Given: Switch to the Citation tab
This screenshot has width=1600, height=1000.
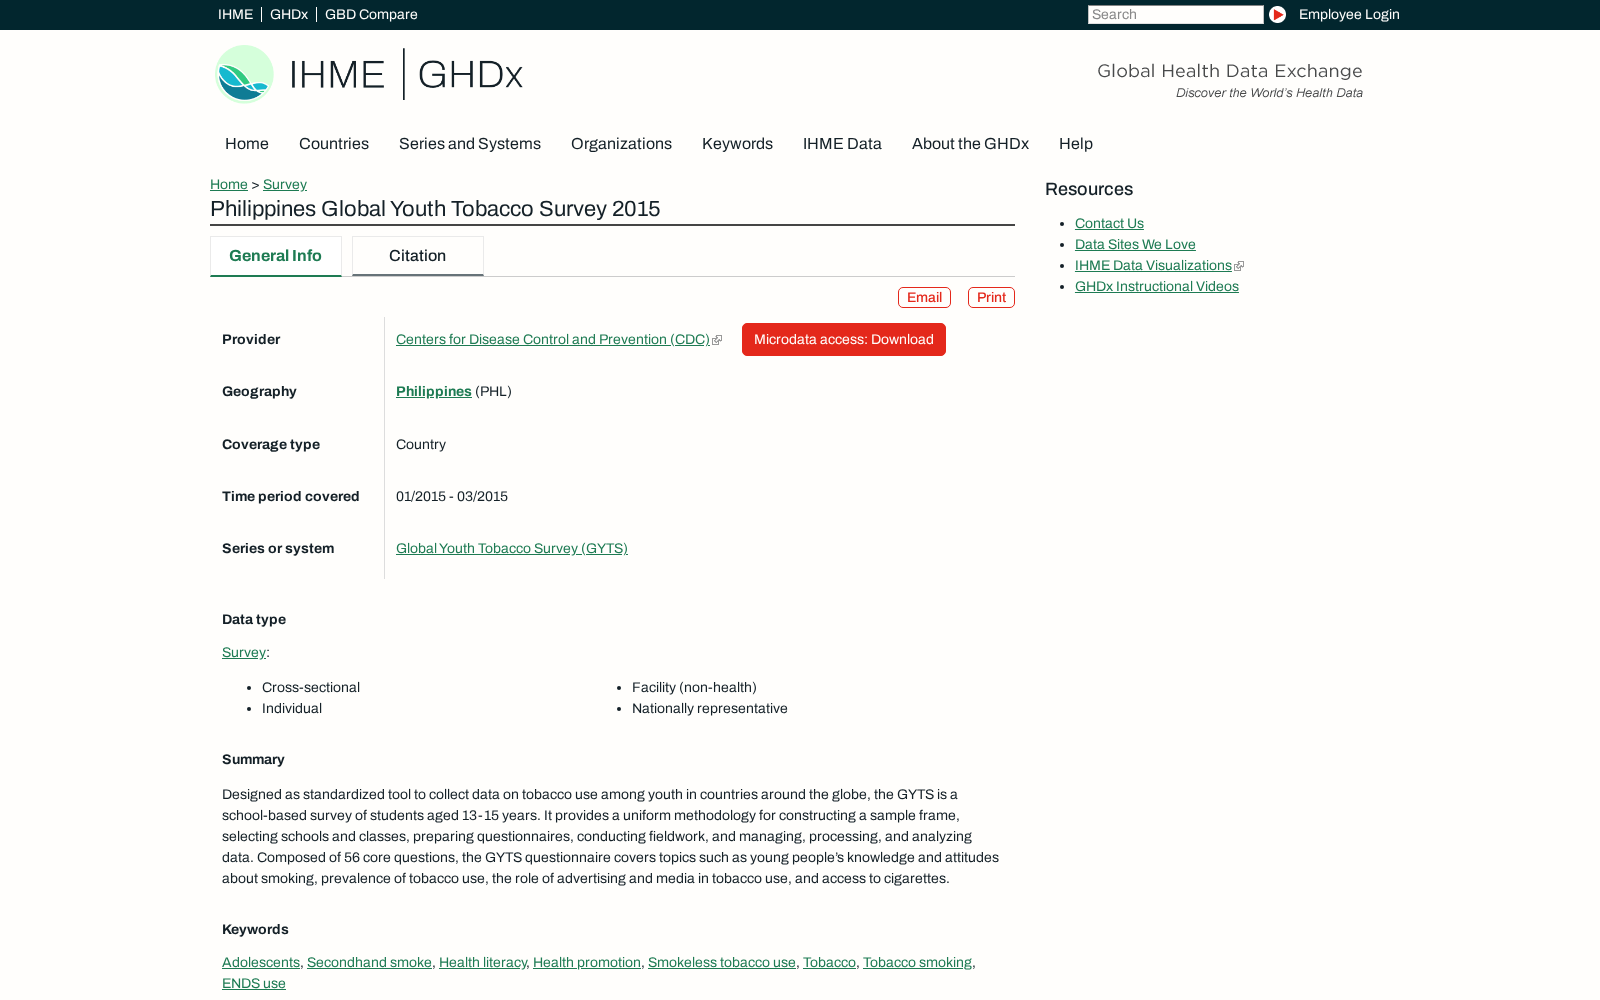Looking at the screenshot, I should (418, 256).
